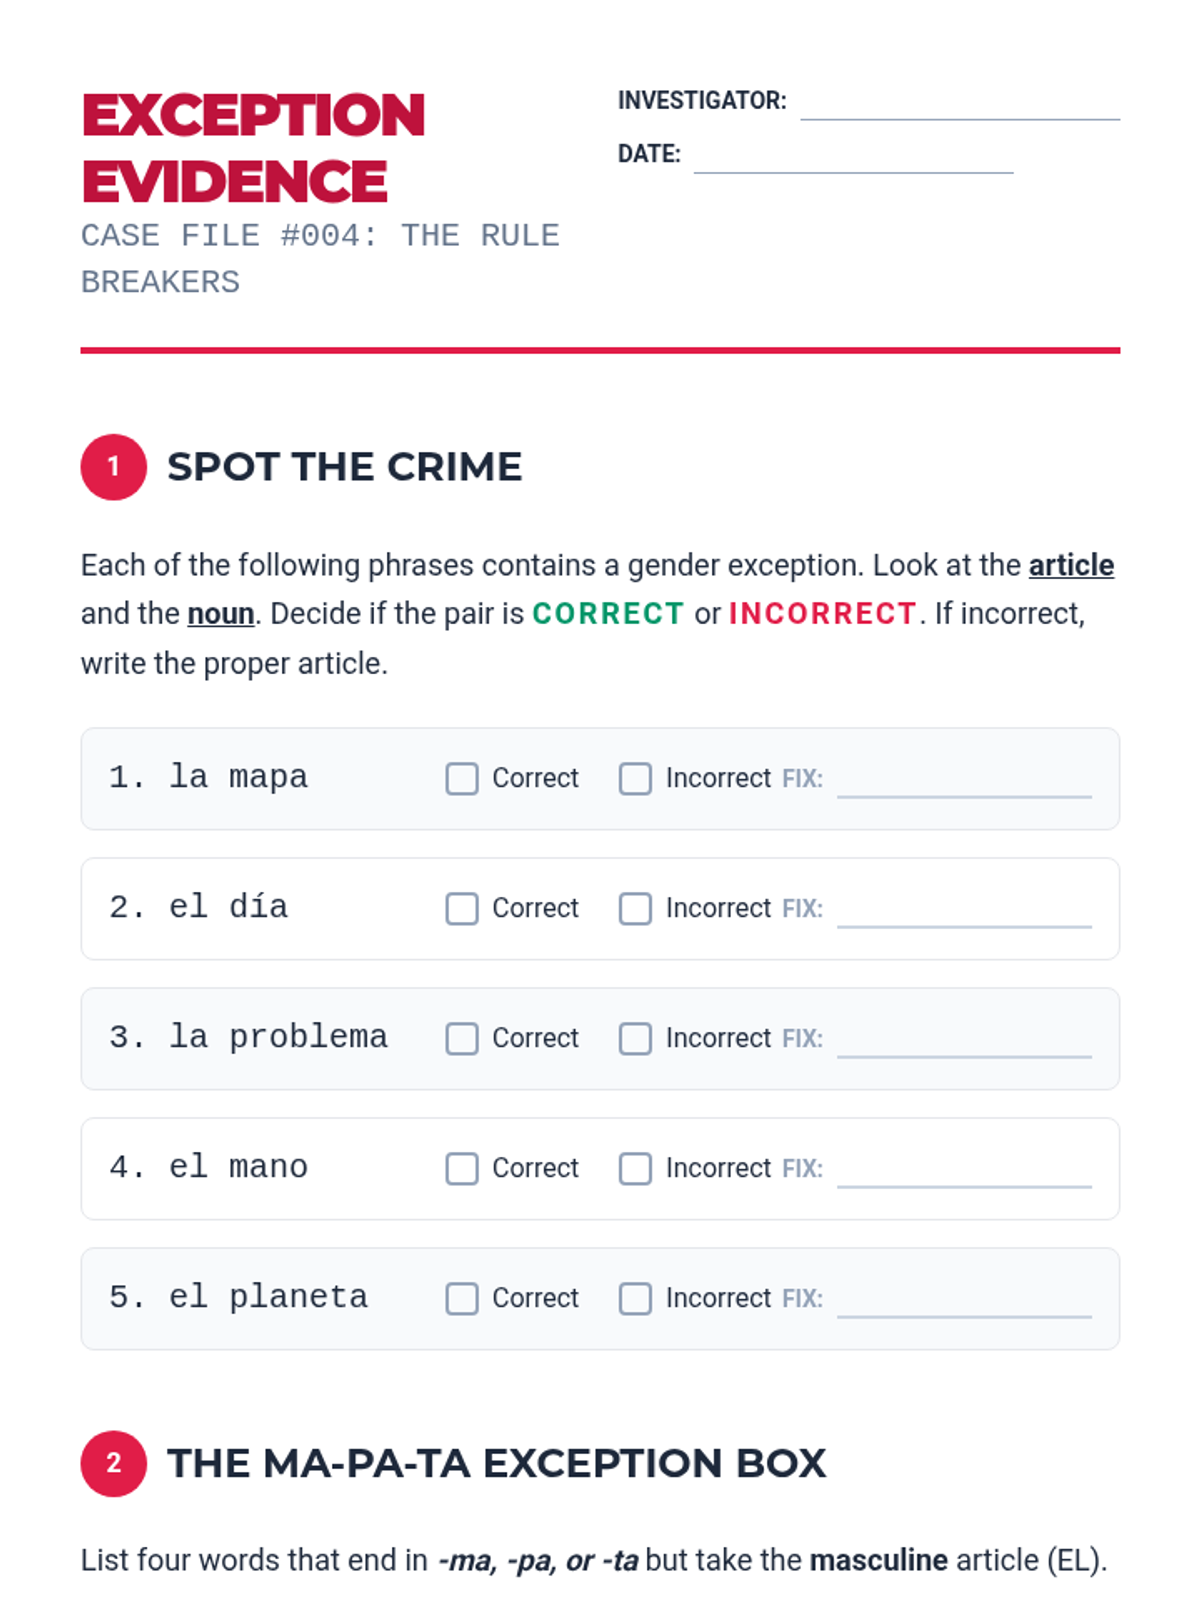The height and width of the screenshot is (1600, 1200).
Task: Click the underlined word article
Action: (x=1071, y=565)
